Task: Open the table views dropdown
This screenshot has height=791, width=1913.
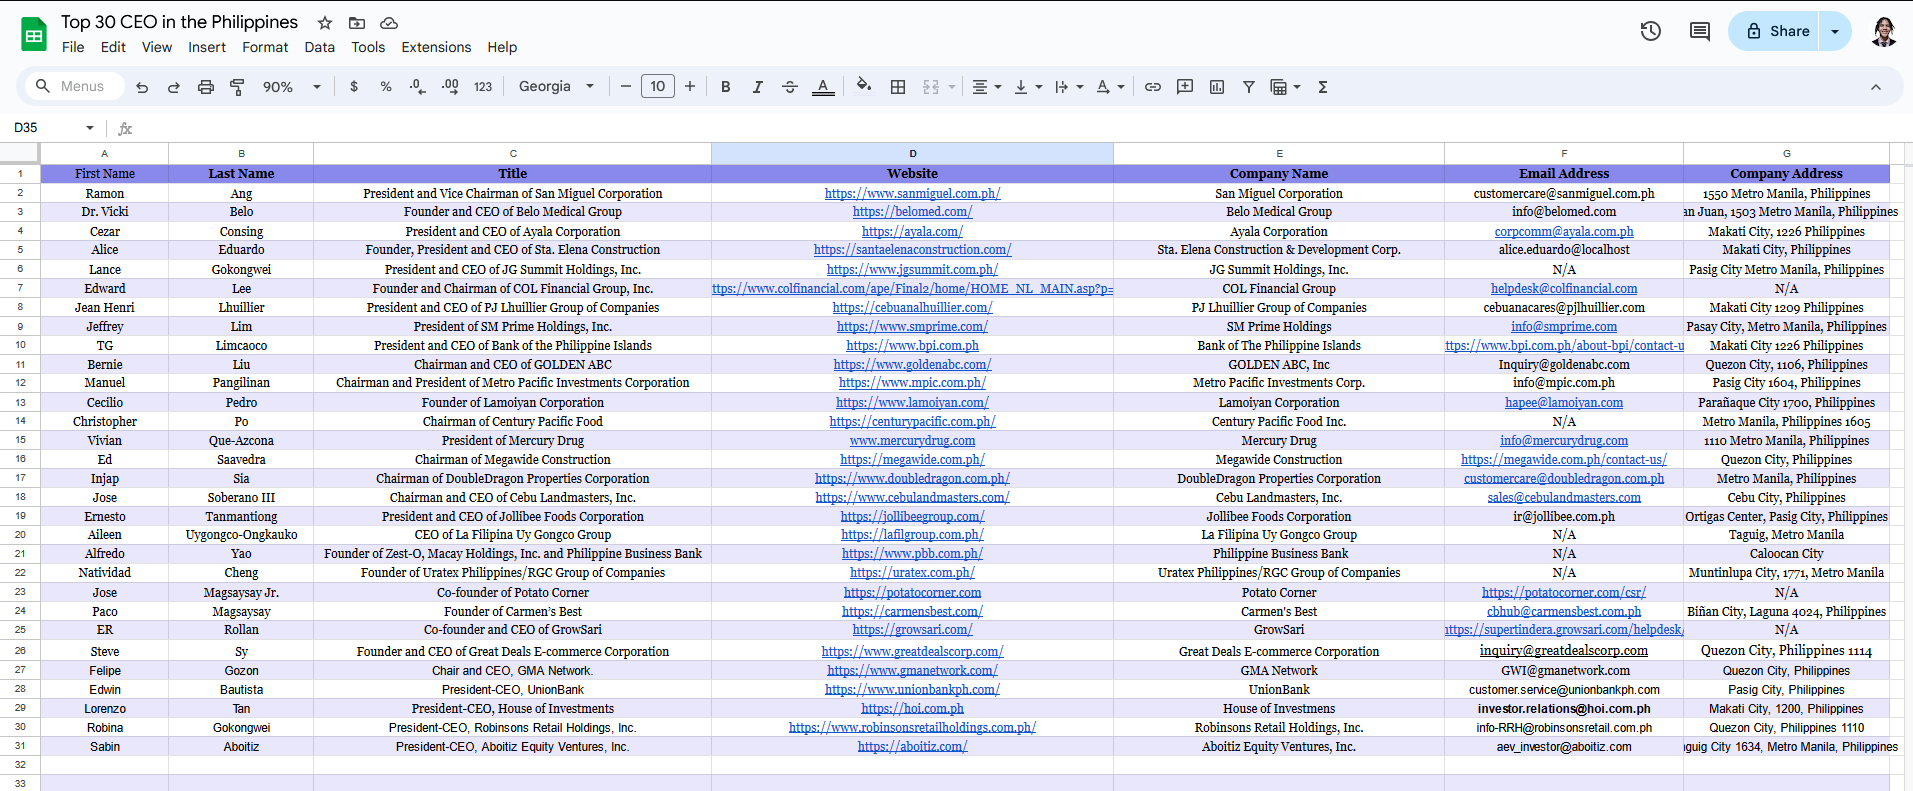Action: [x=1285, y=87]
